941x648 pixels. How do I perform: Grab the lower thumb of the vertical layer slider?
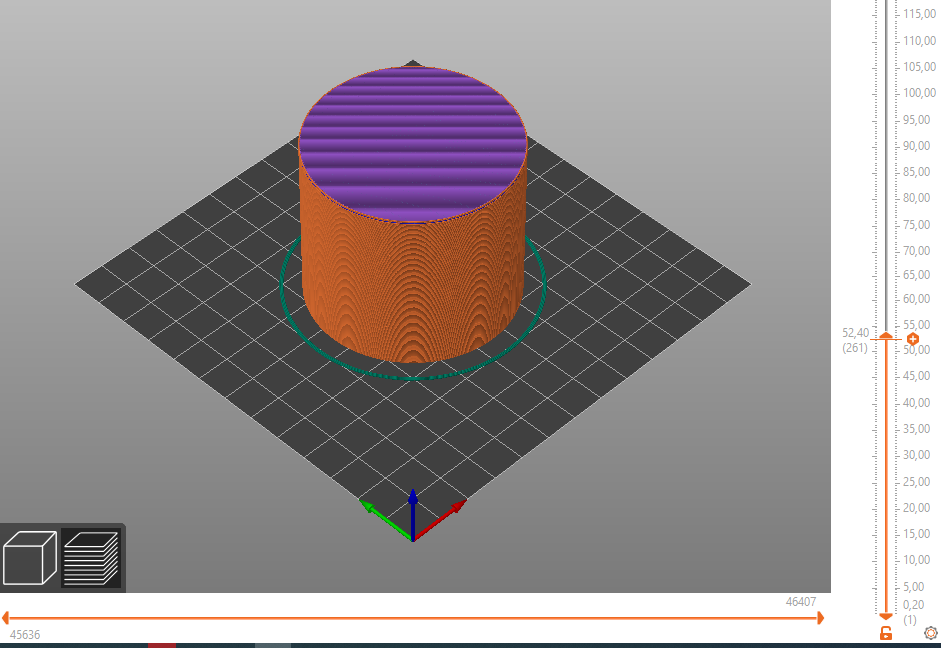pyautogui.click(x=886, y=616)
